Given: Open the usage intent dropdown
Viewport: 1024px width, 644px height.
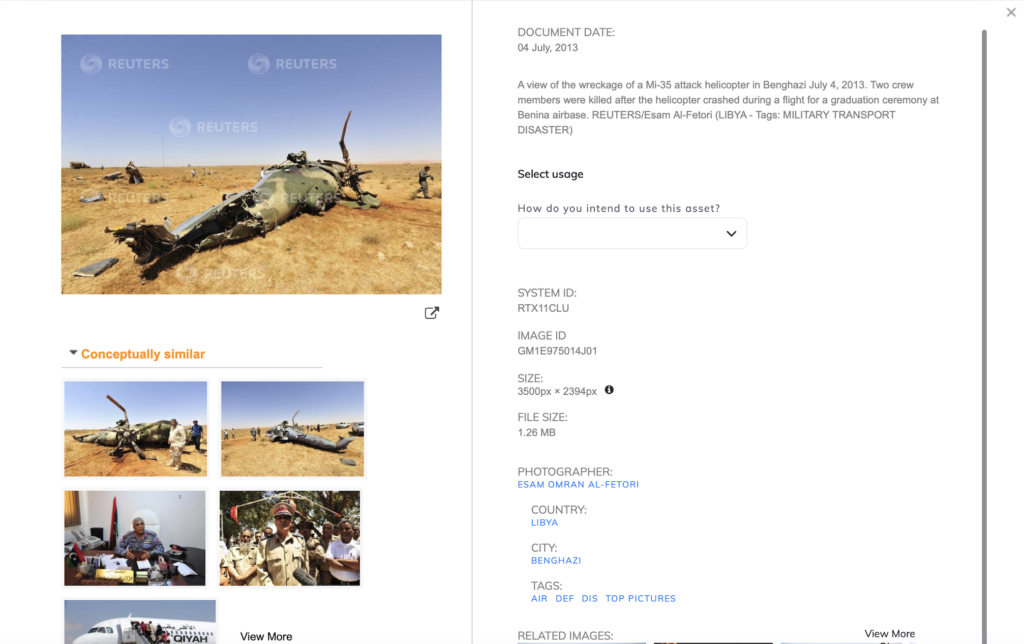Looking at the screenshot, I should [x=632, y=233].
